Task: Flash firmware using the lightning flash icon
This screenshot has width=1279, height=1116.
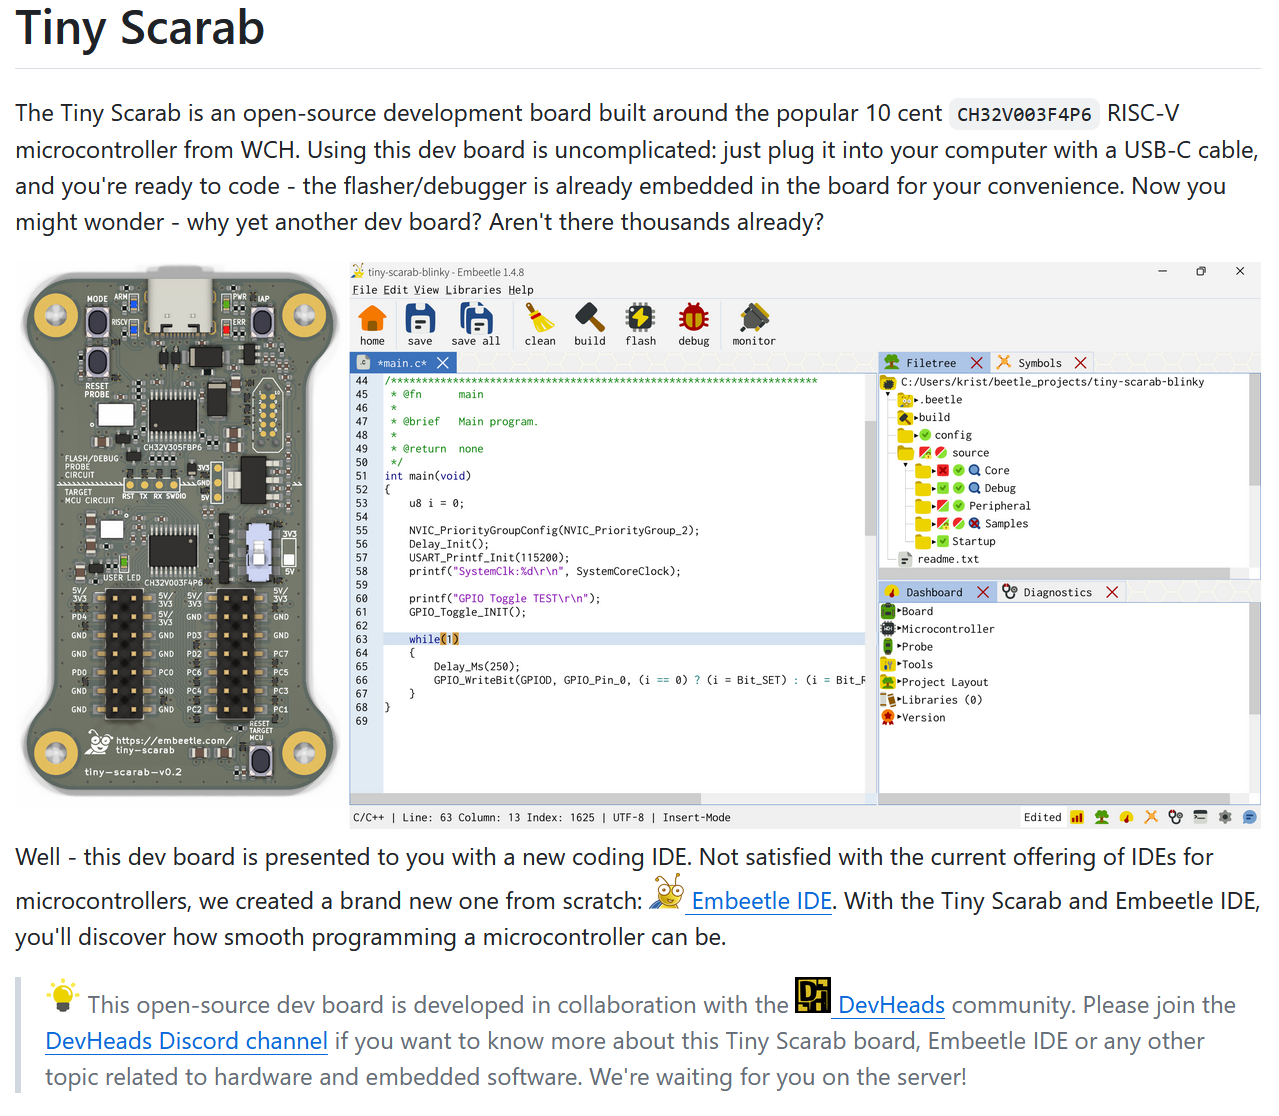Action: pos(640,320)
